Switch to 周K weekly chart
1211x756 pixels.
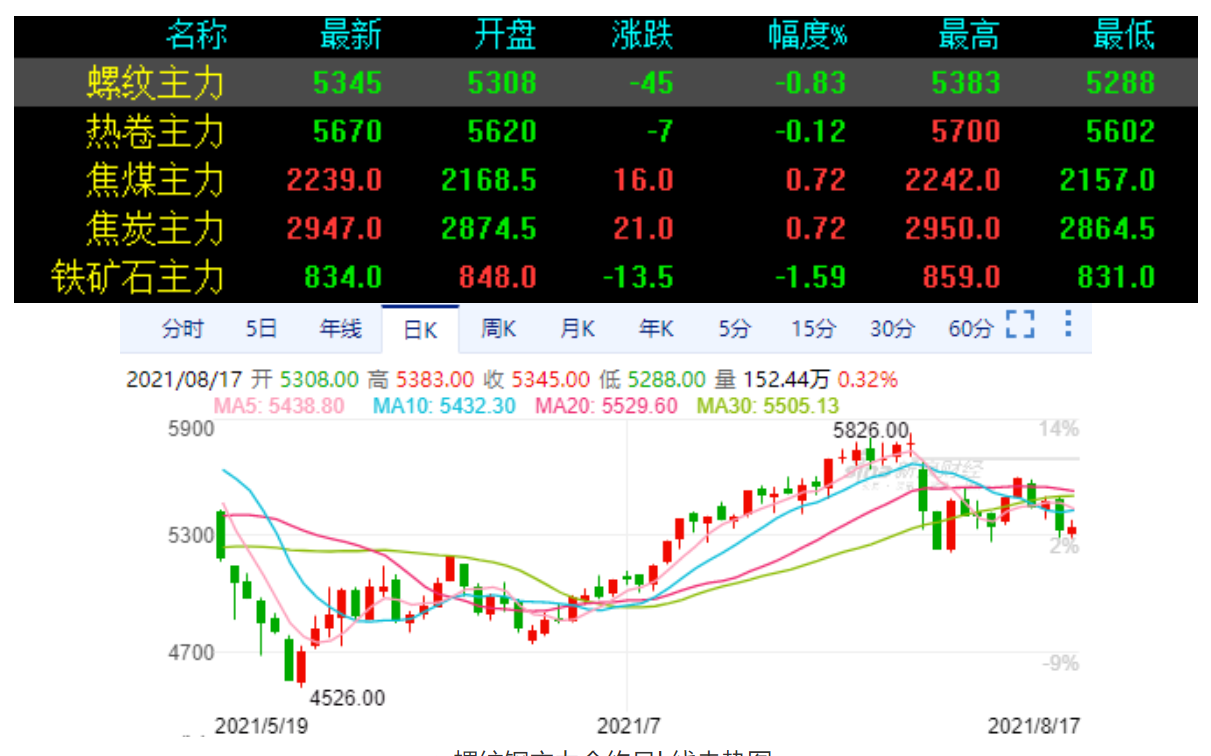point(498,329)
